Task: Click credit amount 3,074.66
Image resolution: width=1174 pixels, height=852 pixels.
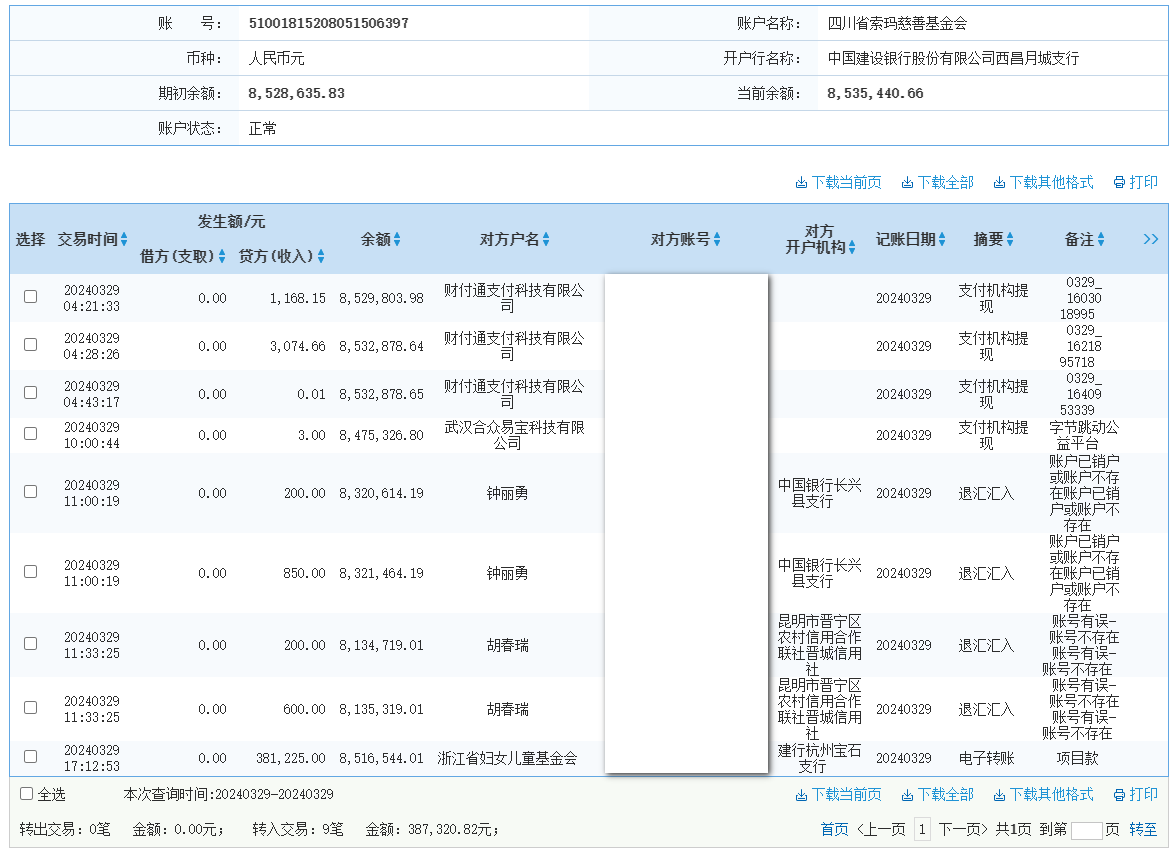Action: [x=298, y=347]
